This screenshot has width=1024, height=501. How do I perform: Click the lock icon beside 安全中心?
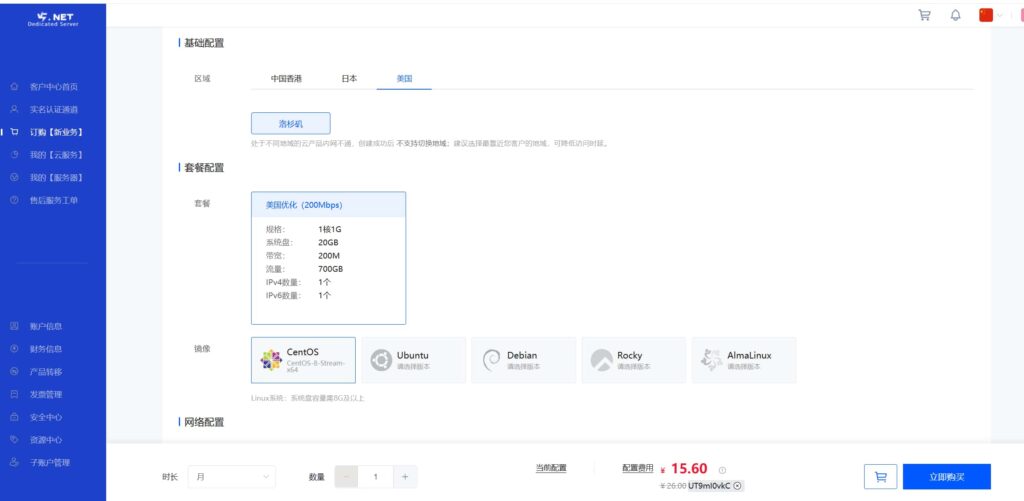point(14,417)
